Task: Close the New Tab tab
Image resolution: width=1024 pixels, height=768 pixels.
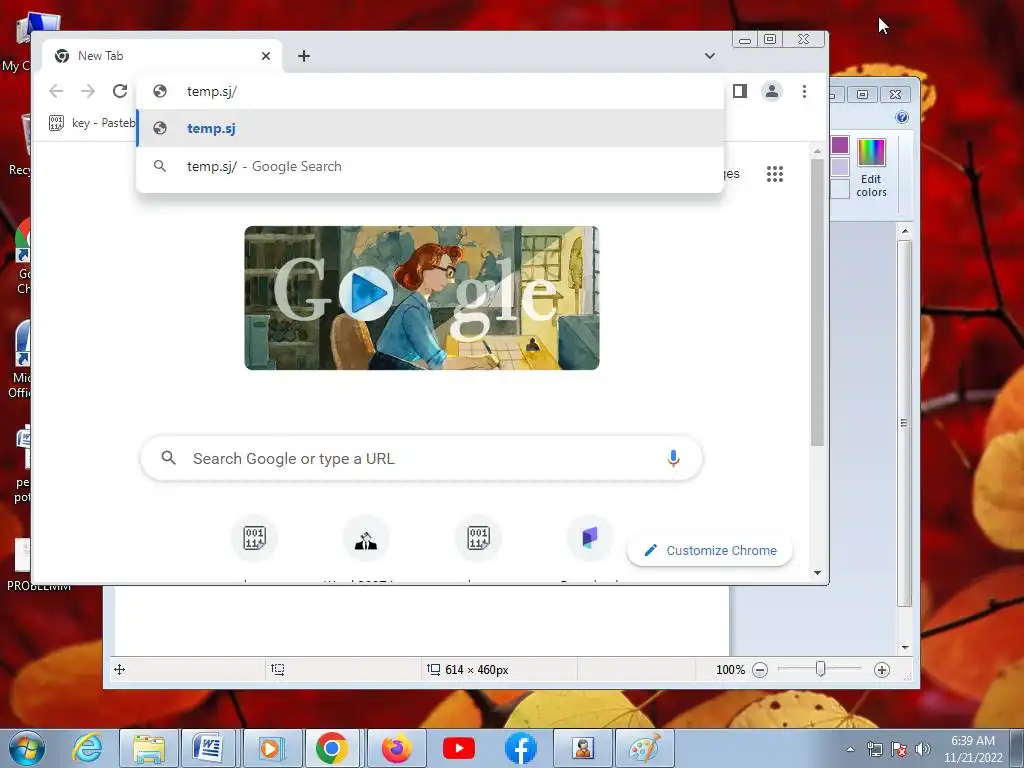Action: click(x=266, y=56)
